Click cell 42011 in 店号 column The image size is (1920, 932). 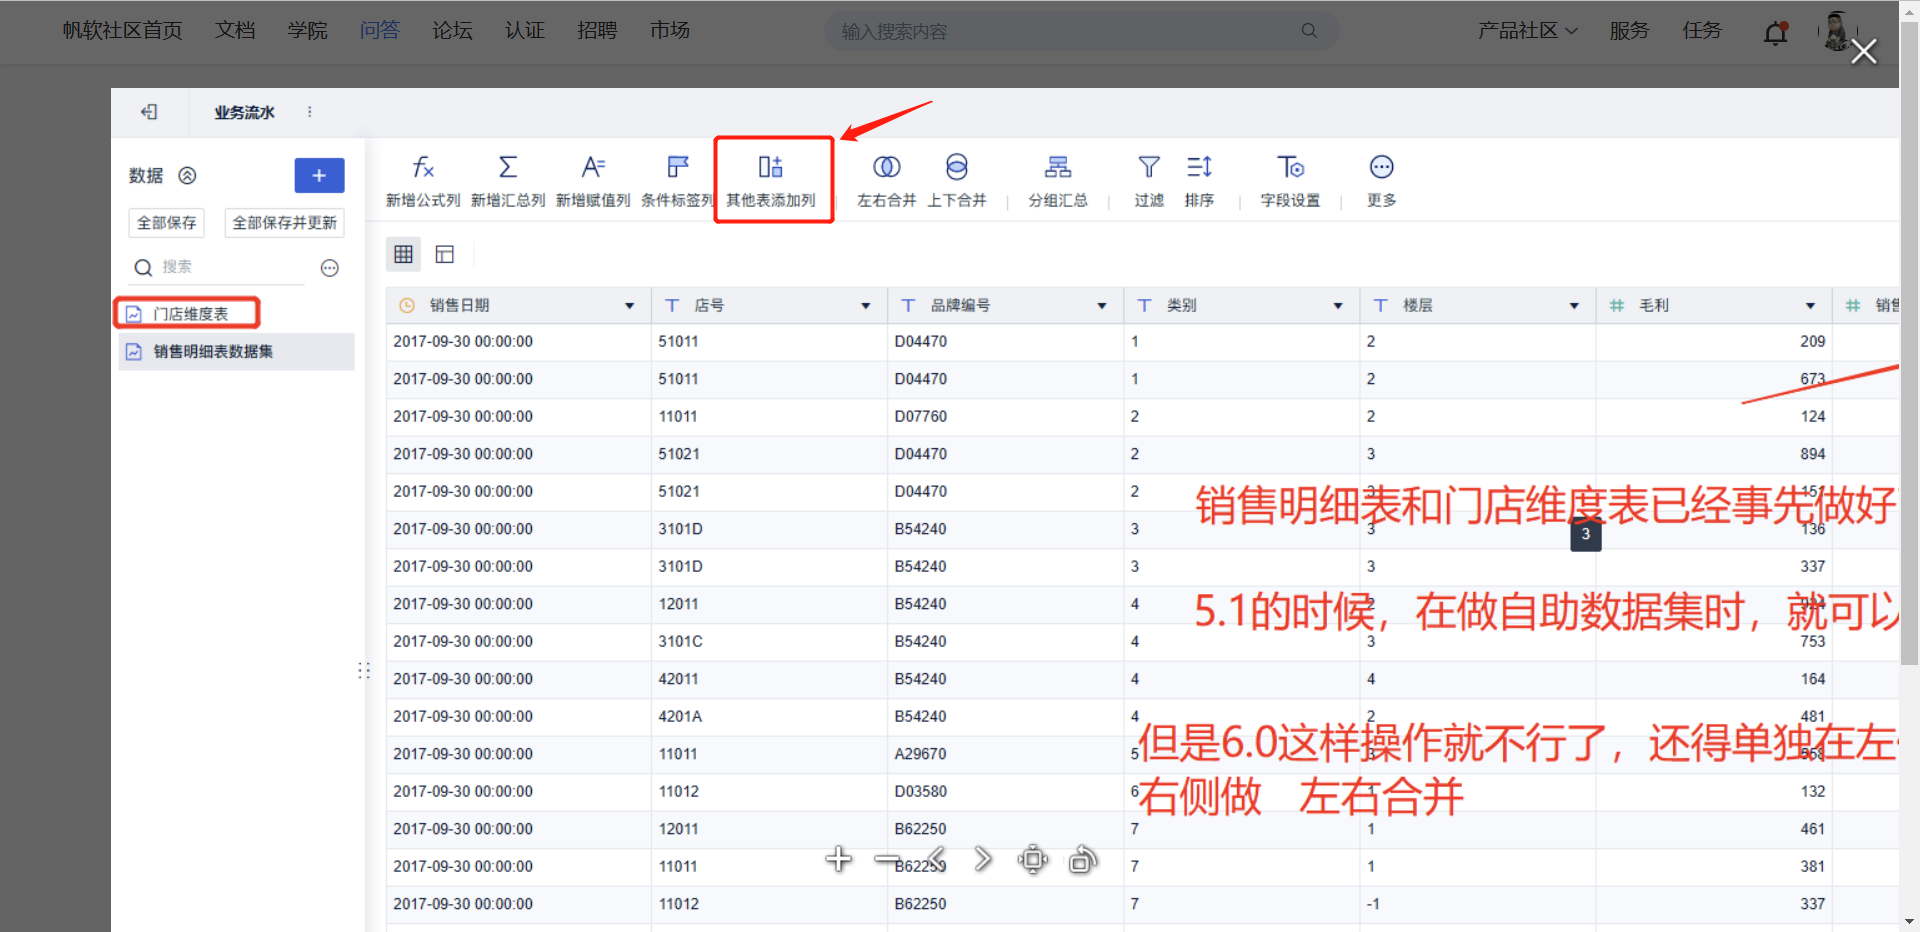point(769,679)
